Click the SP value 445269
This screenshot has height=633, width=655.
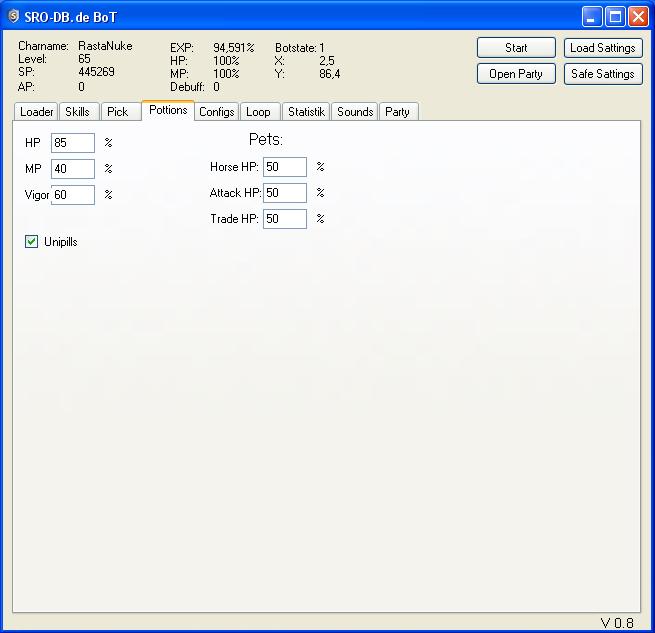pos(96,72)
